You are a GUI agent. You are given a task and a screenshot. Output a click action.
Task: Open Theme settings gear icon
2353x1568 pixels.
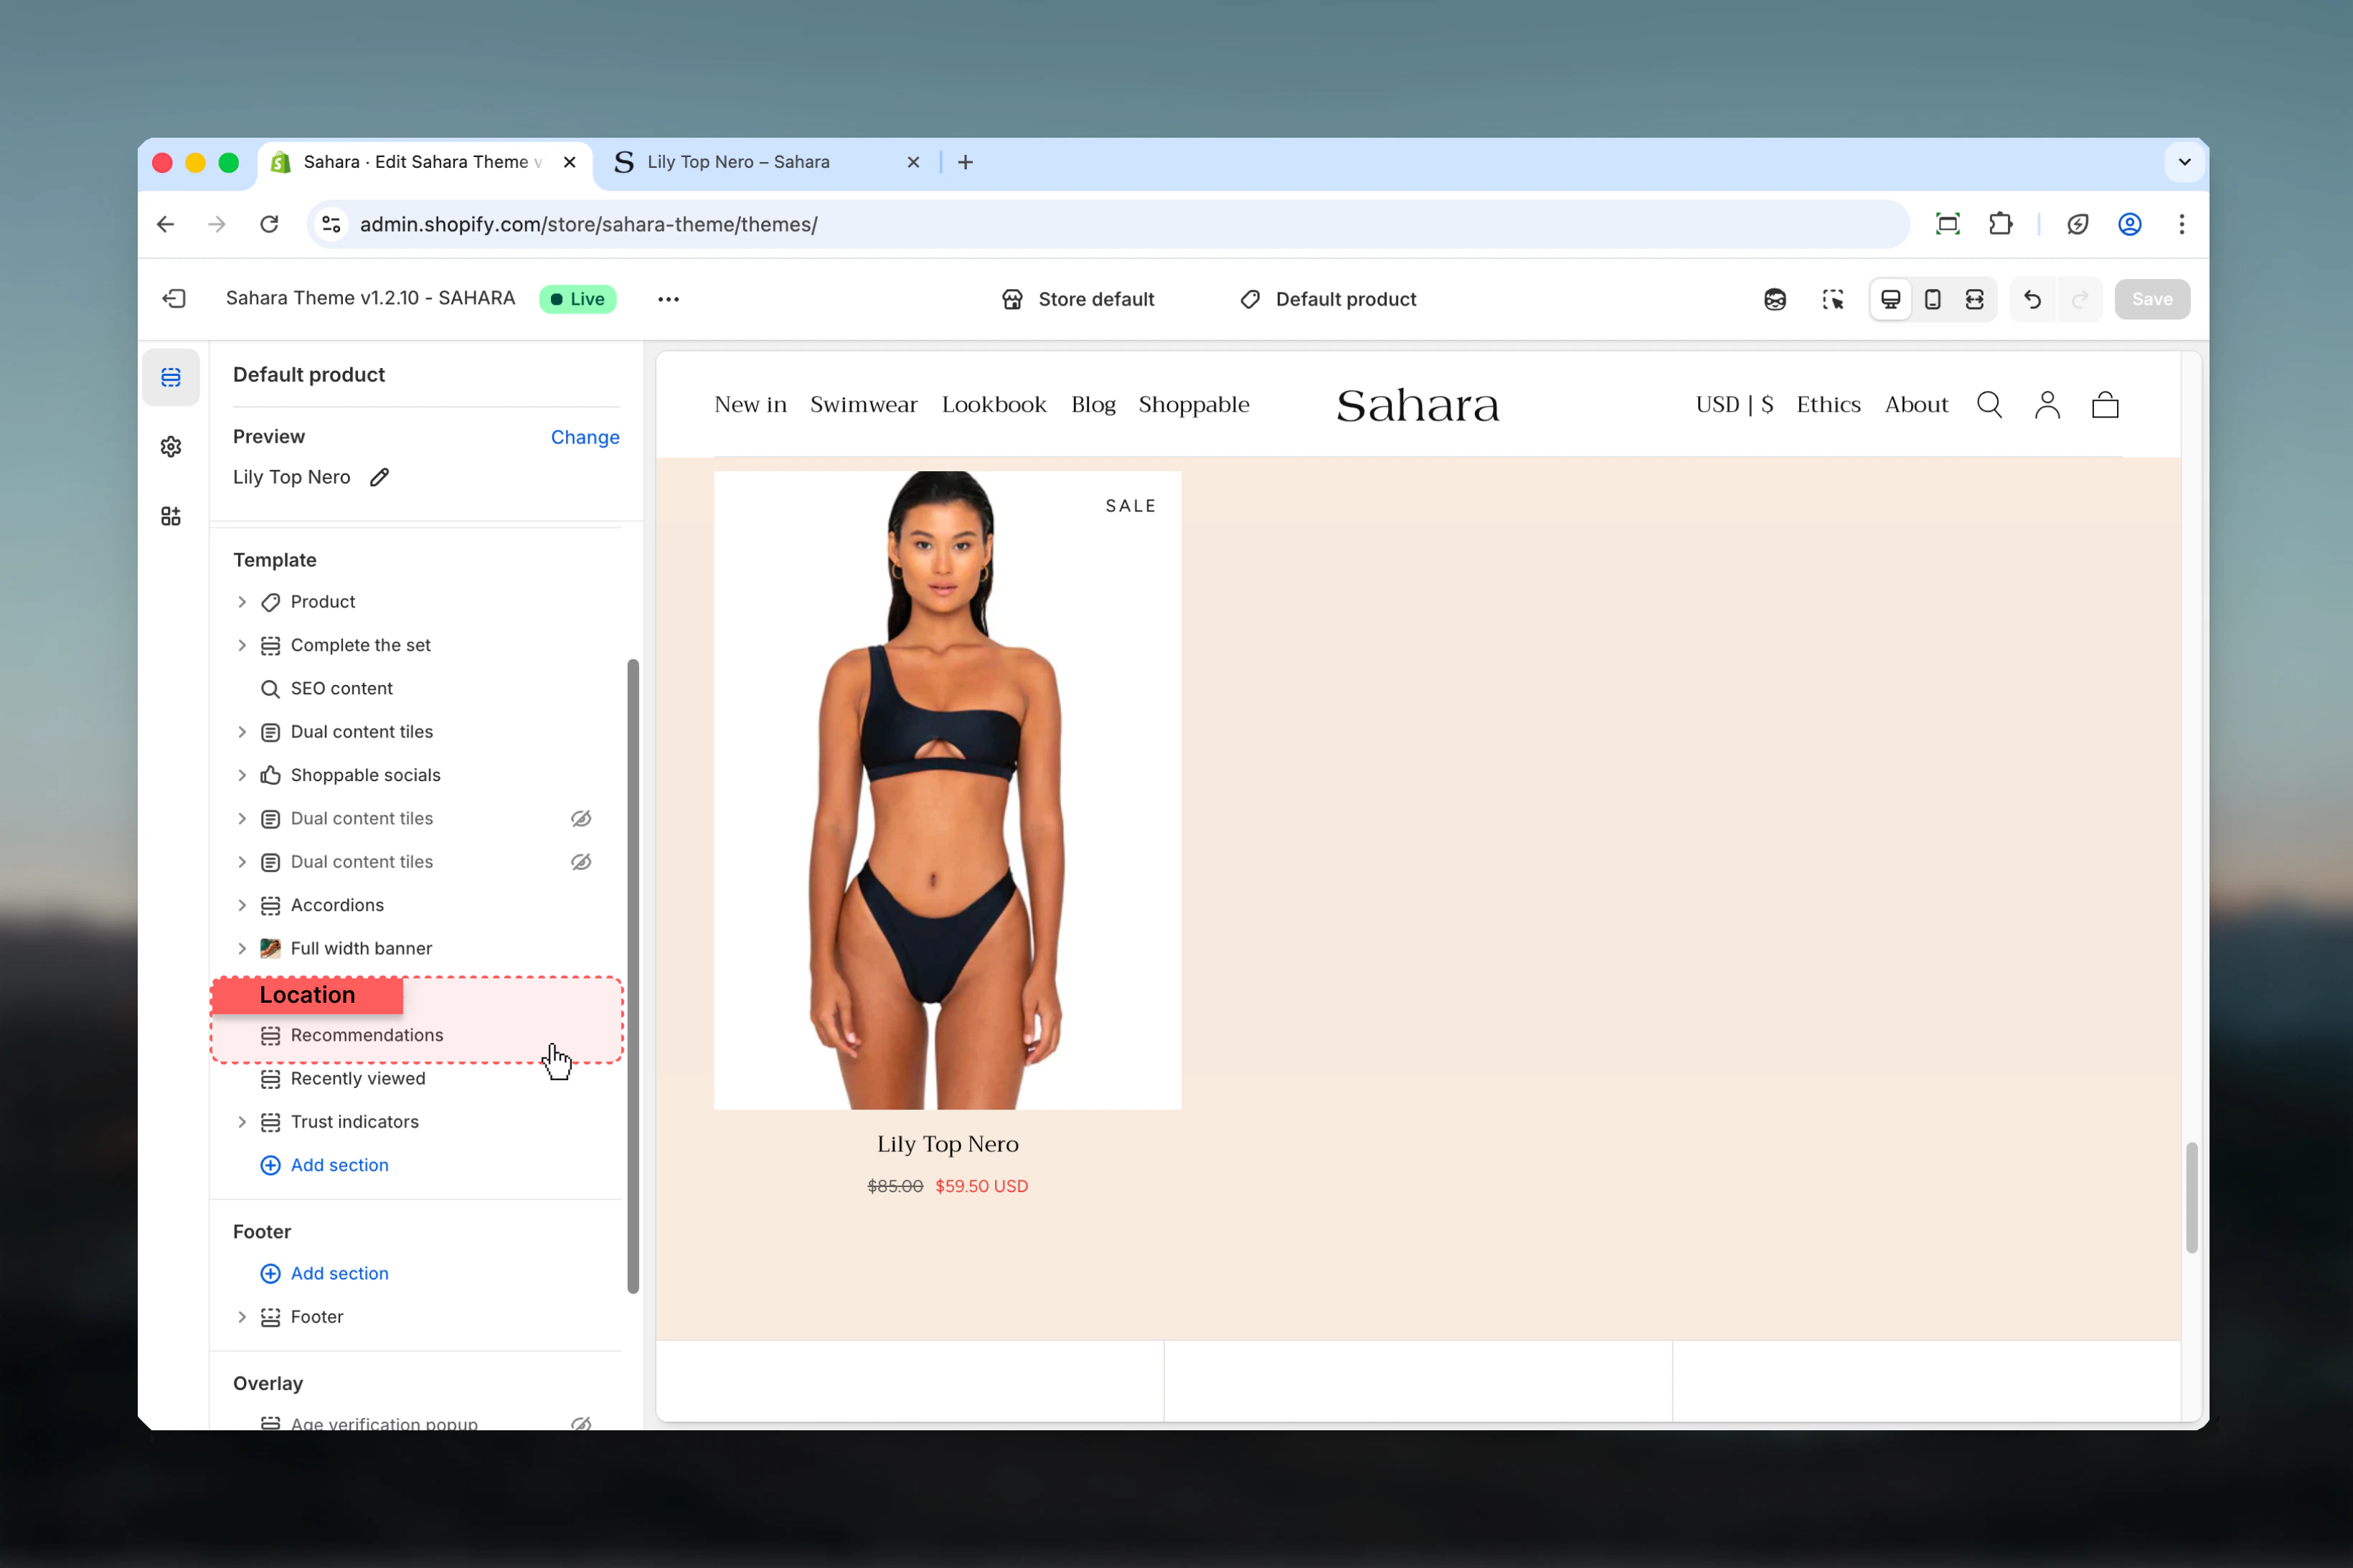tap(171, 447)
